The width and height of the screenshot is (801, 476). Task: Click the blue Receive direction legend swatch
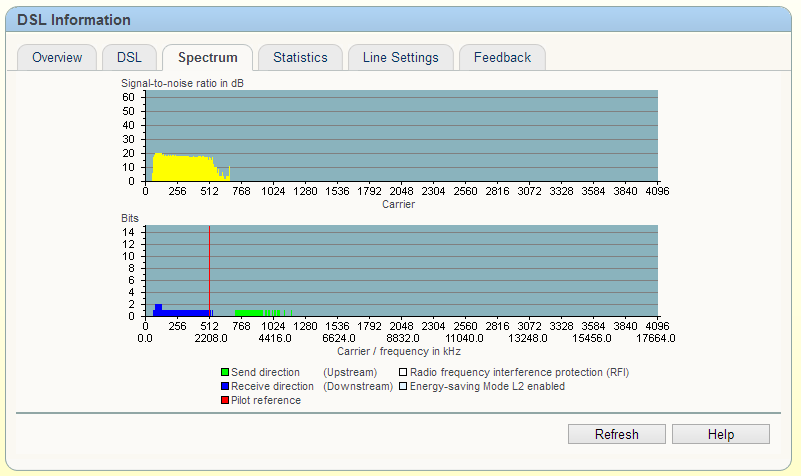tap(225, 386)
